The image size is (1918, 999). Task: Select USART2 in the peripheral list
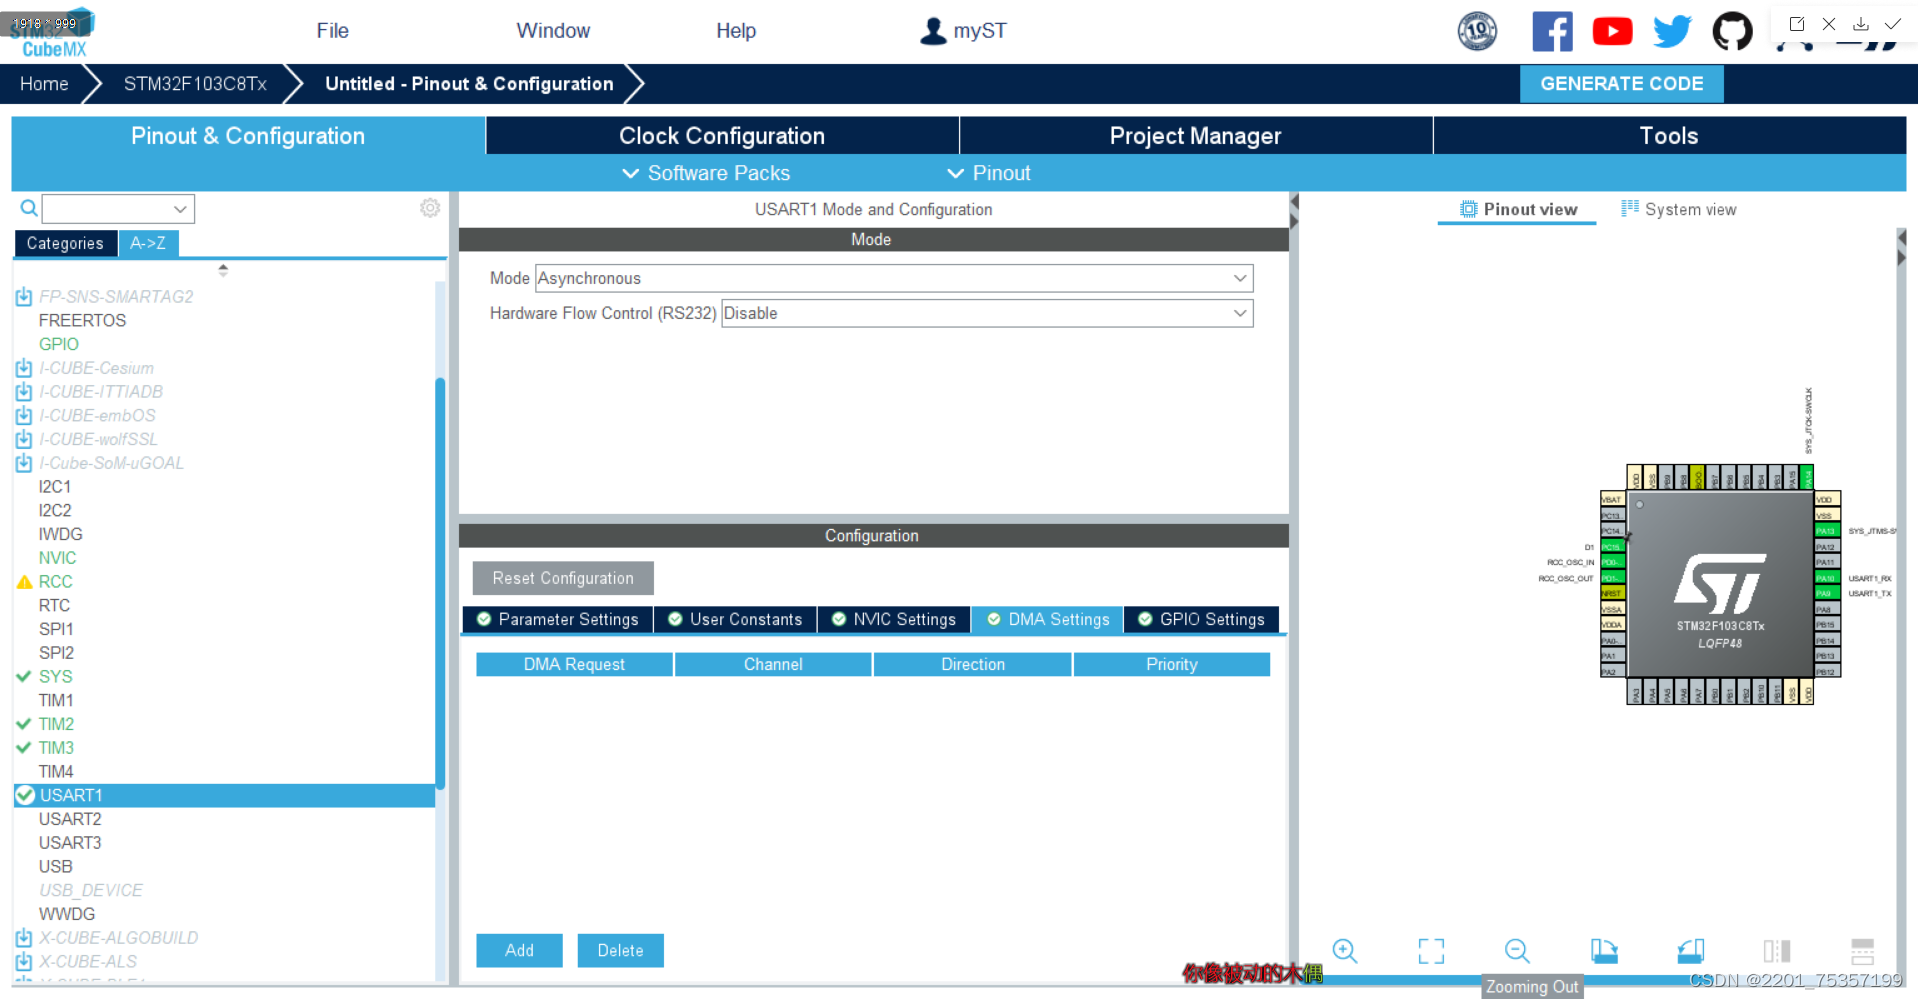pyautogui.click(x=70, y=819)
